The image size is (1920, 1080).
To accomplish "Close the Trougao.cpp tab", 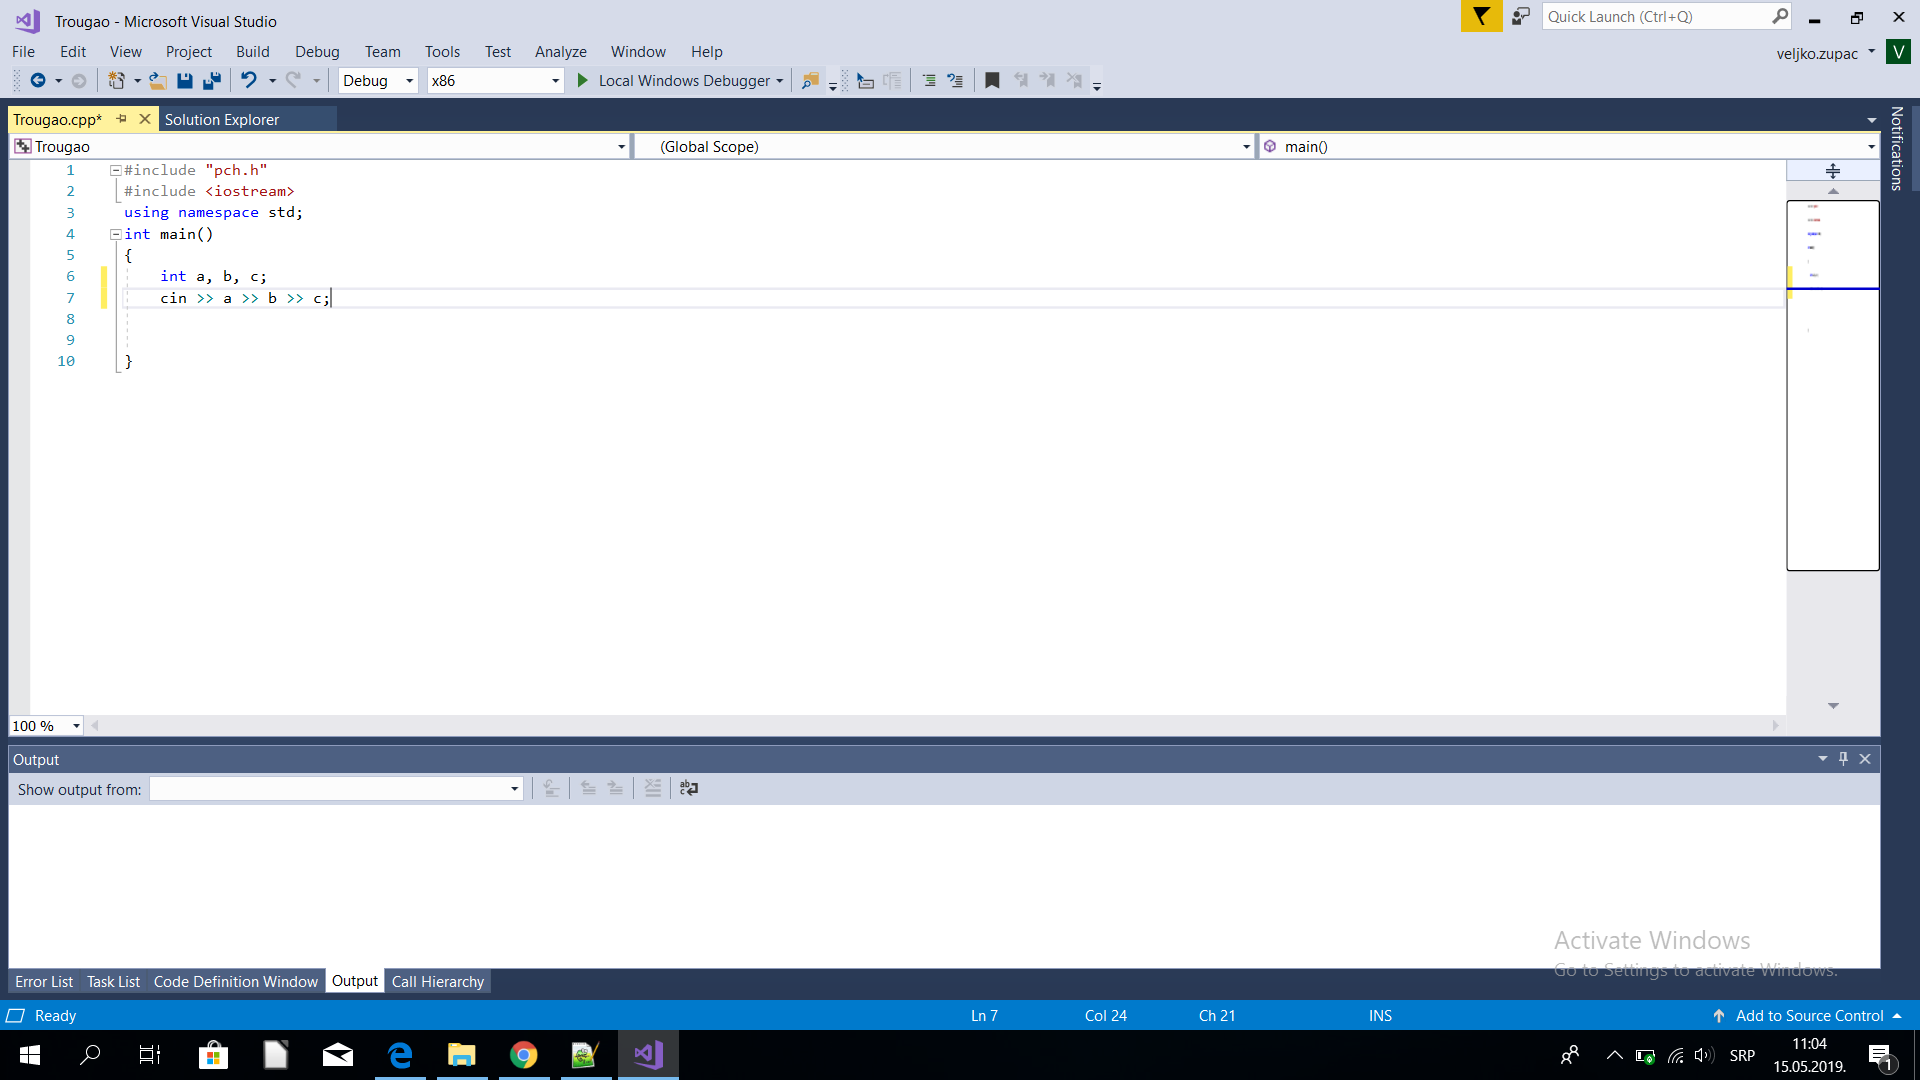I will click(145, 119).
